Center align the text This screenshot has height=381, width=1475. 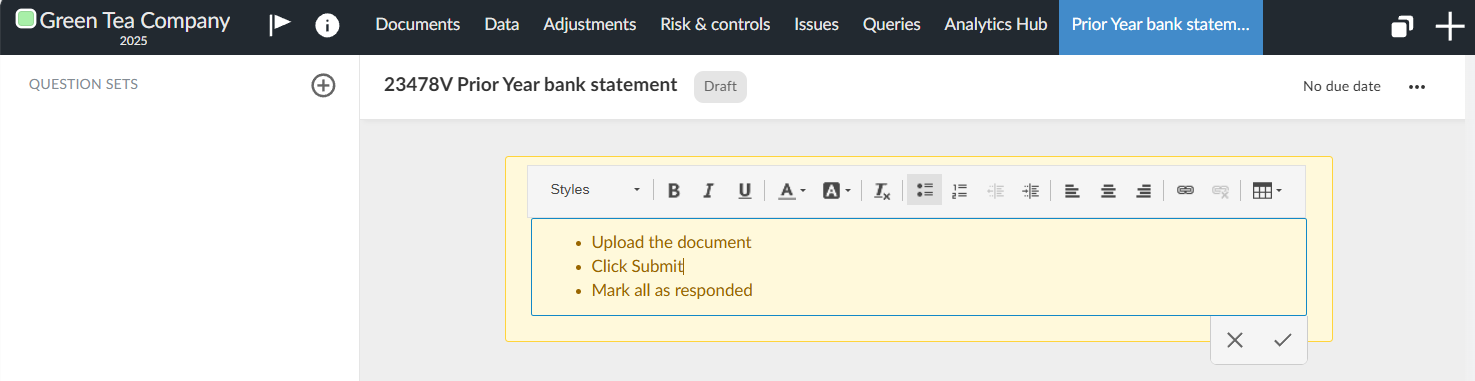[1108, 190]
